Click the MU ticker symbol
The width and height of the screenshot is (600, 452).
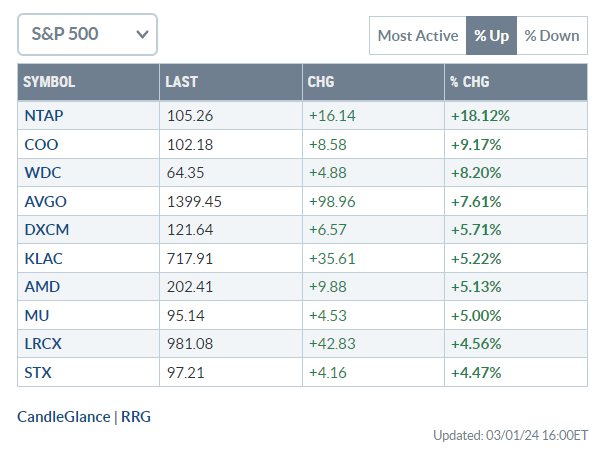(x=34, y=316)
